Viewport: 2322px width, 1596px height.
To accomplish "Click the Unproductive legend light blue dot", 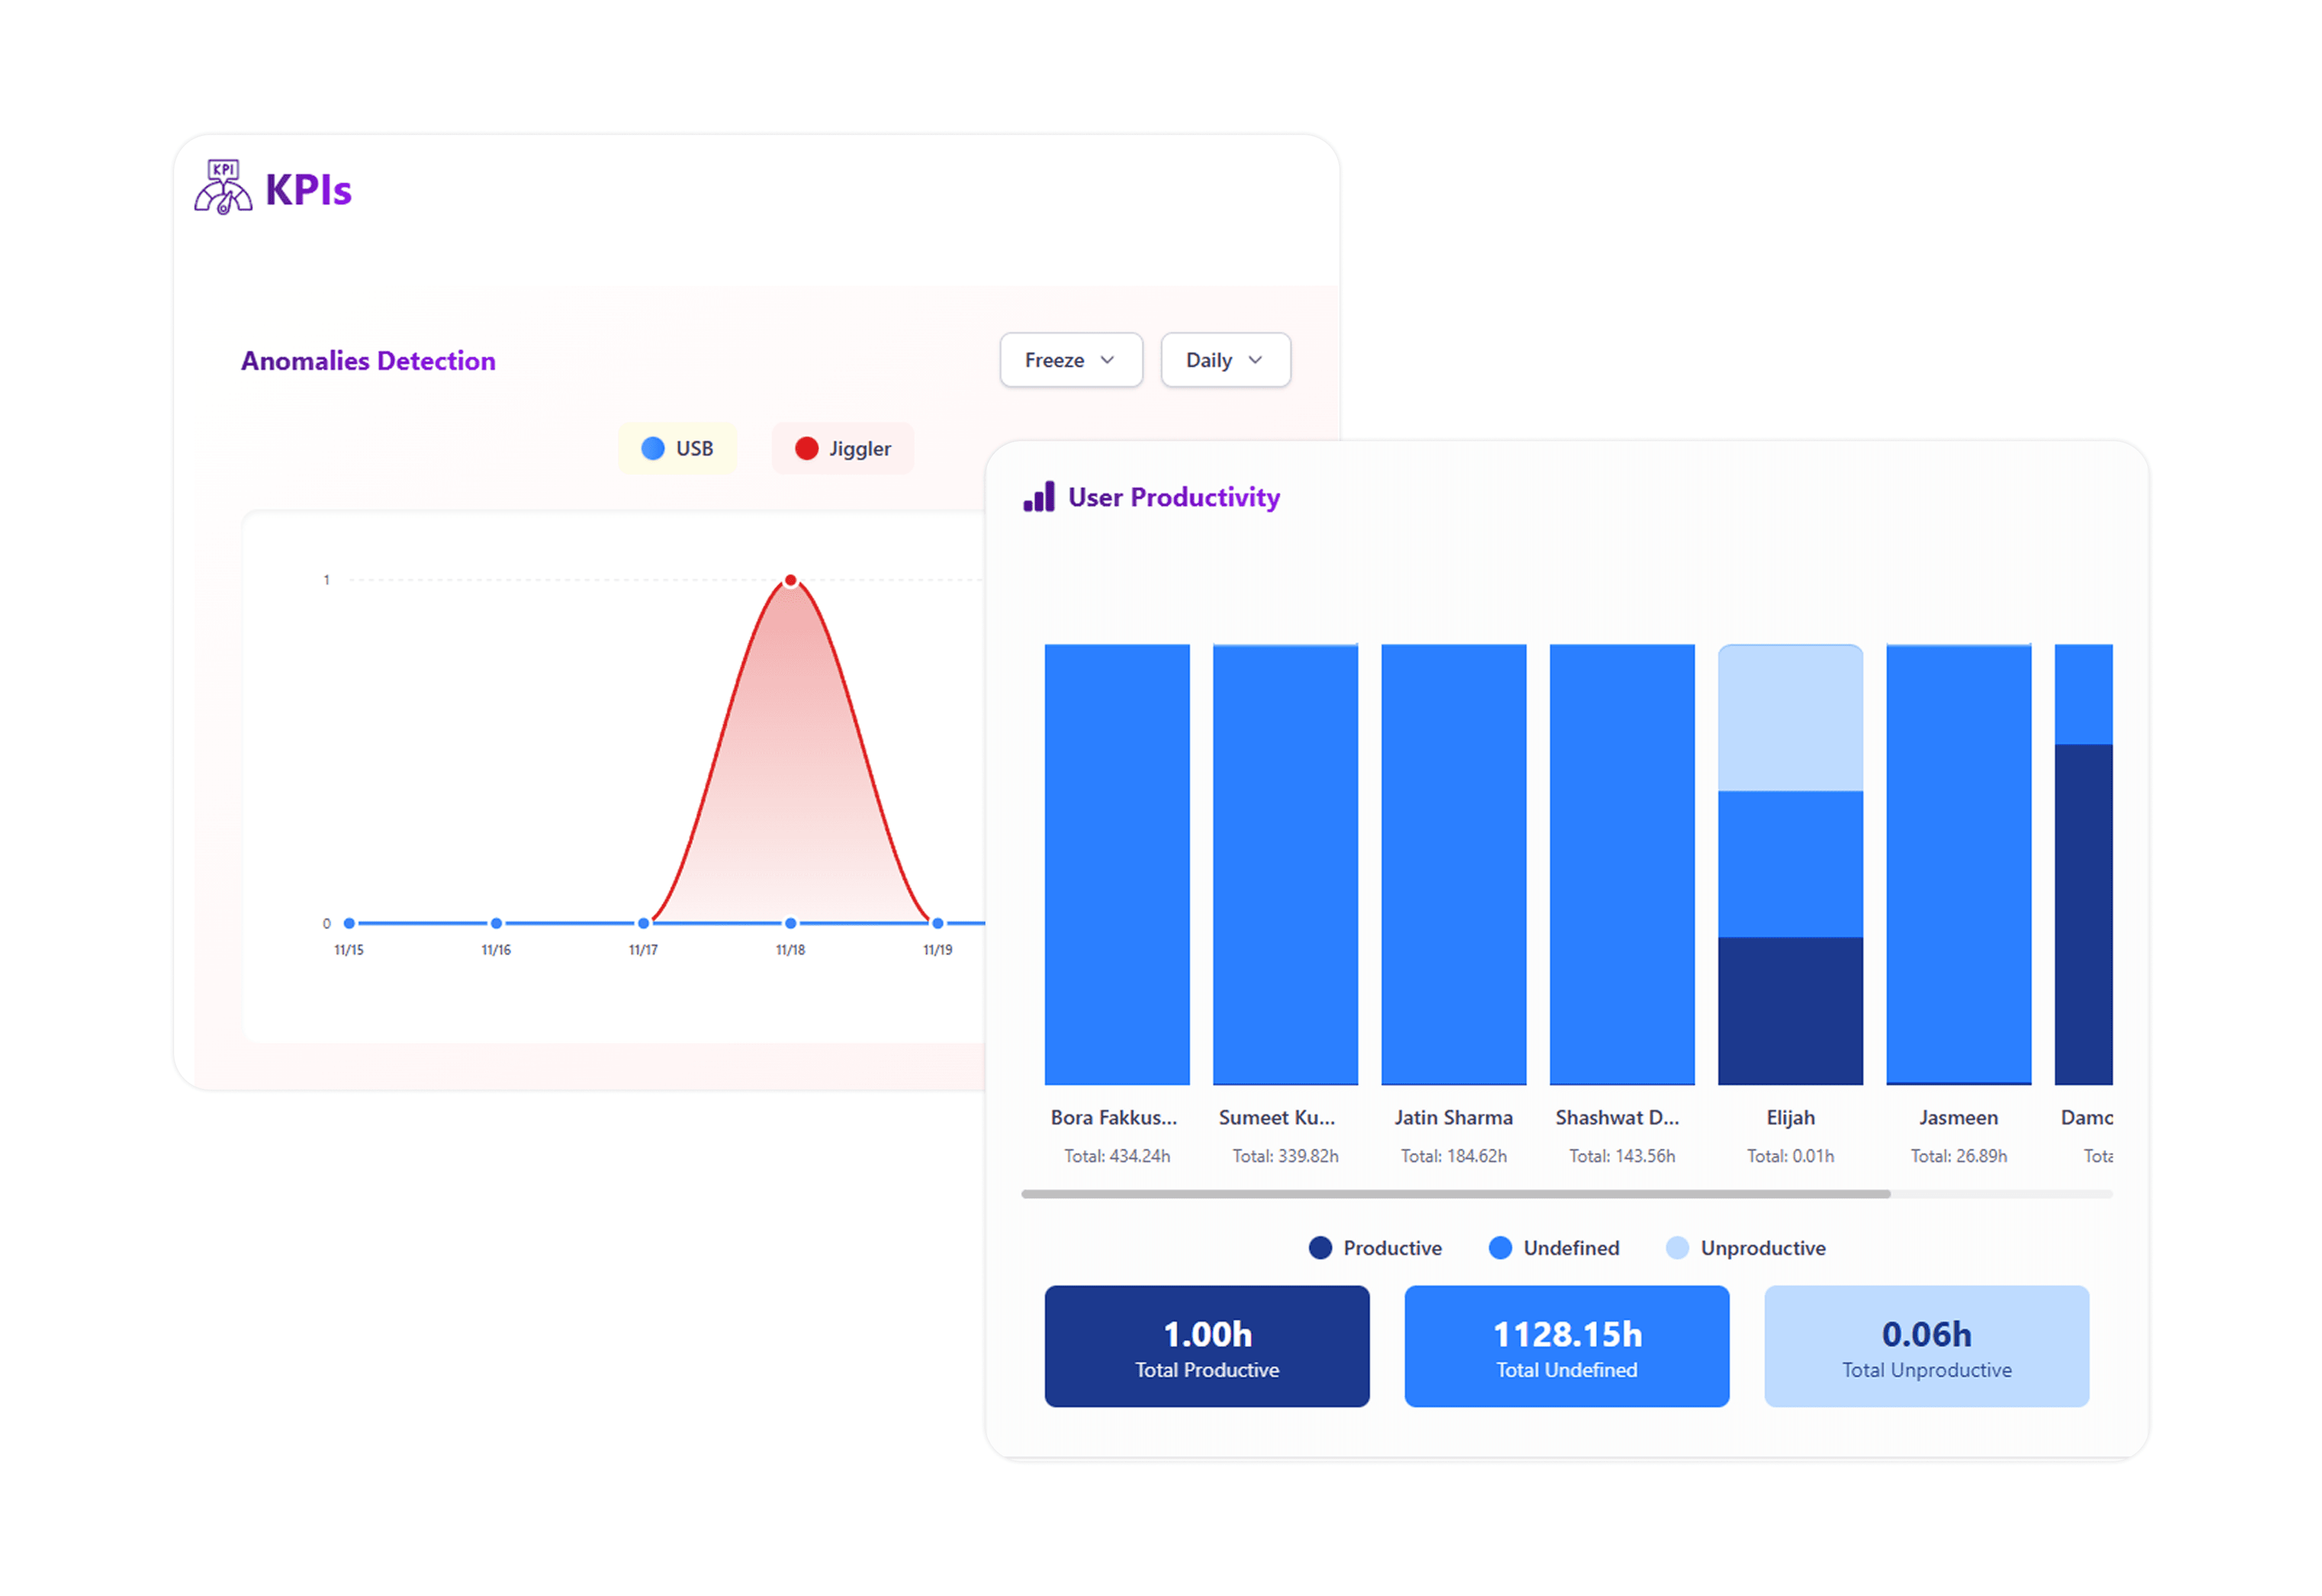I will click(1676, 1247).
